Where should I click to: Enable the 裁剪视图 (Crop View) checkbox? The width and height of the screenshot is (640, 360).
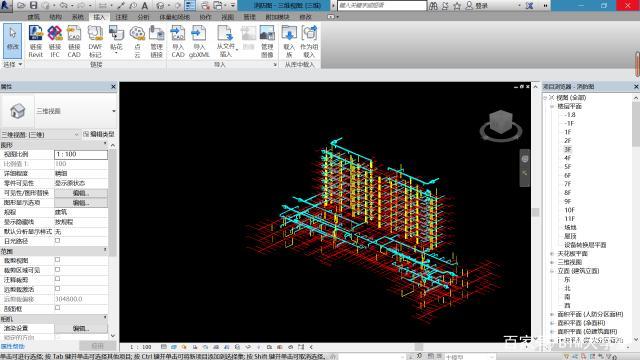click(x=58, y=260)
